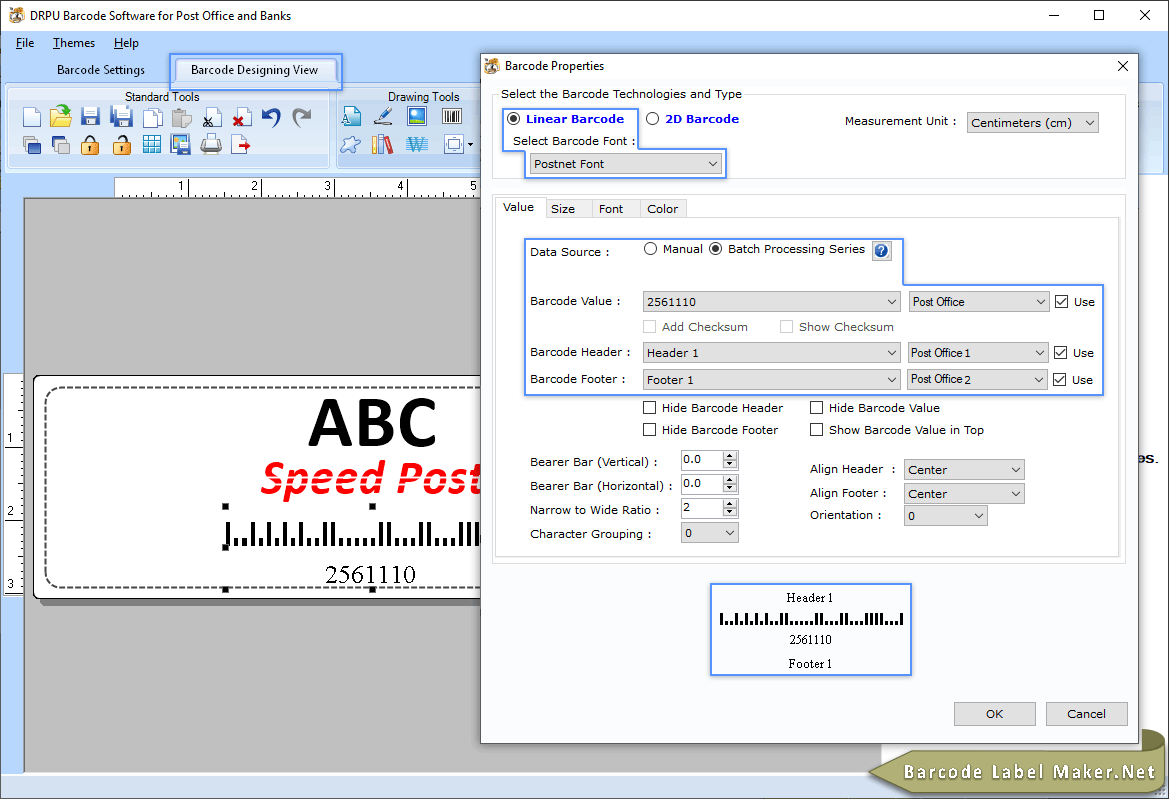Screen dimensions: 1169x799
Task: Open the Postnet Font barcode font dropdown
Action: [x=626, y=164]
